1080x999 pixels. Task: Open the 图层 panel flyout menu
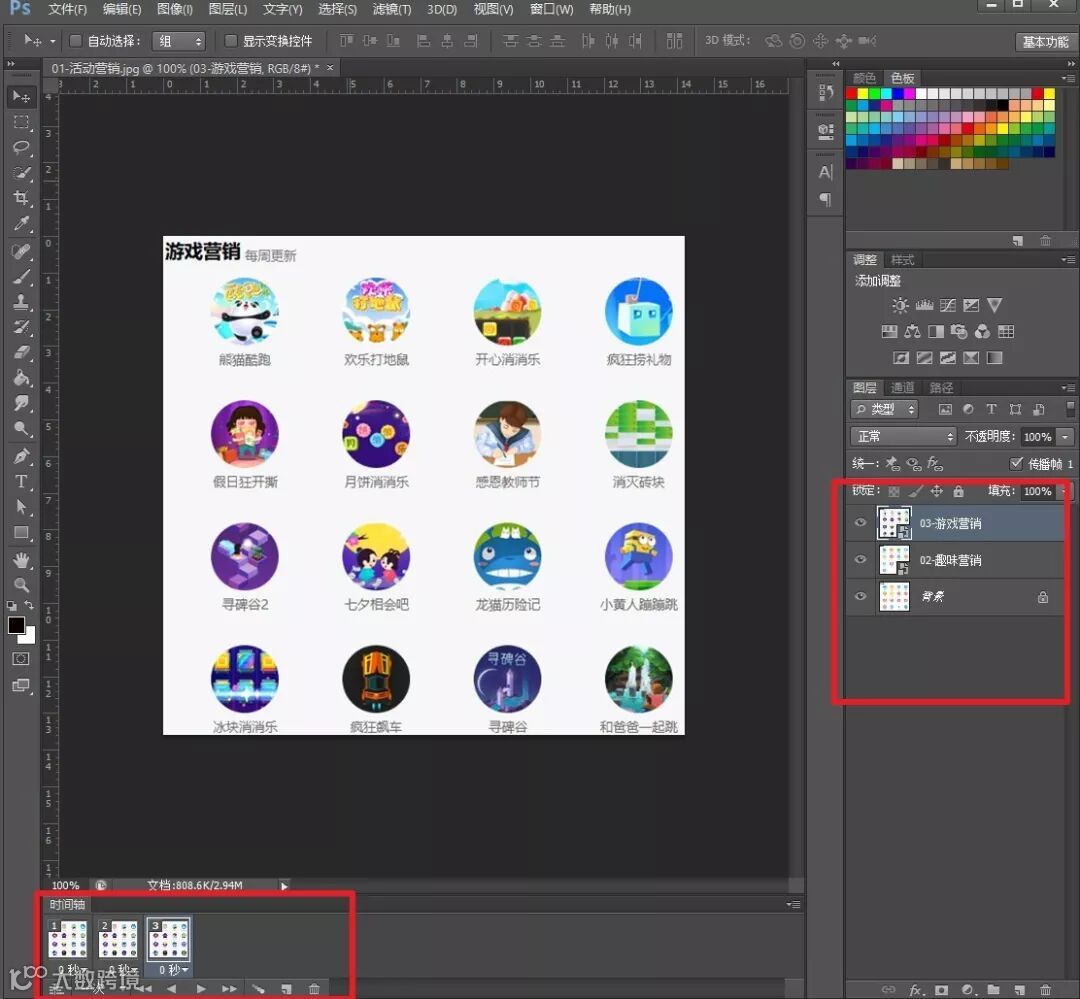click(1067, 388)
